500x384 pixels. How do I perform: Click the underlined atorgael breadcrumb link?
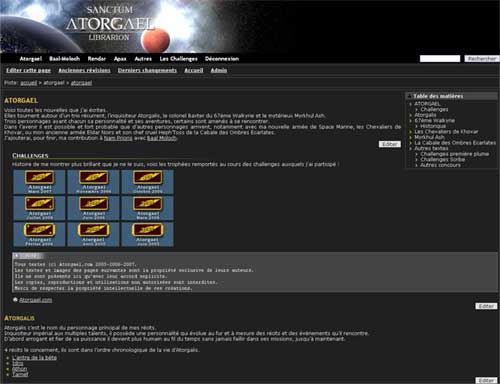(81, 83)
